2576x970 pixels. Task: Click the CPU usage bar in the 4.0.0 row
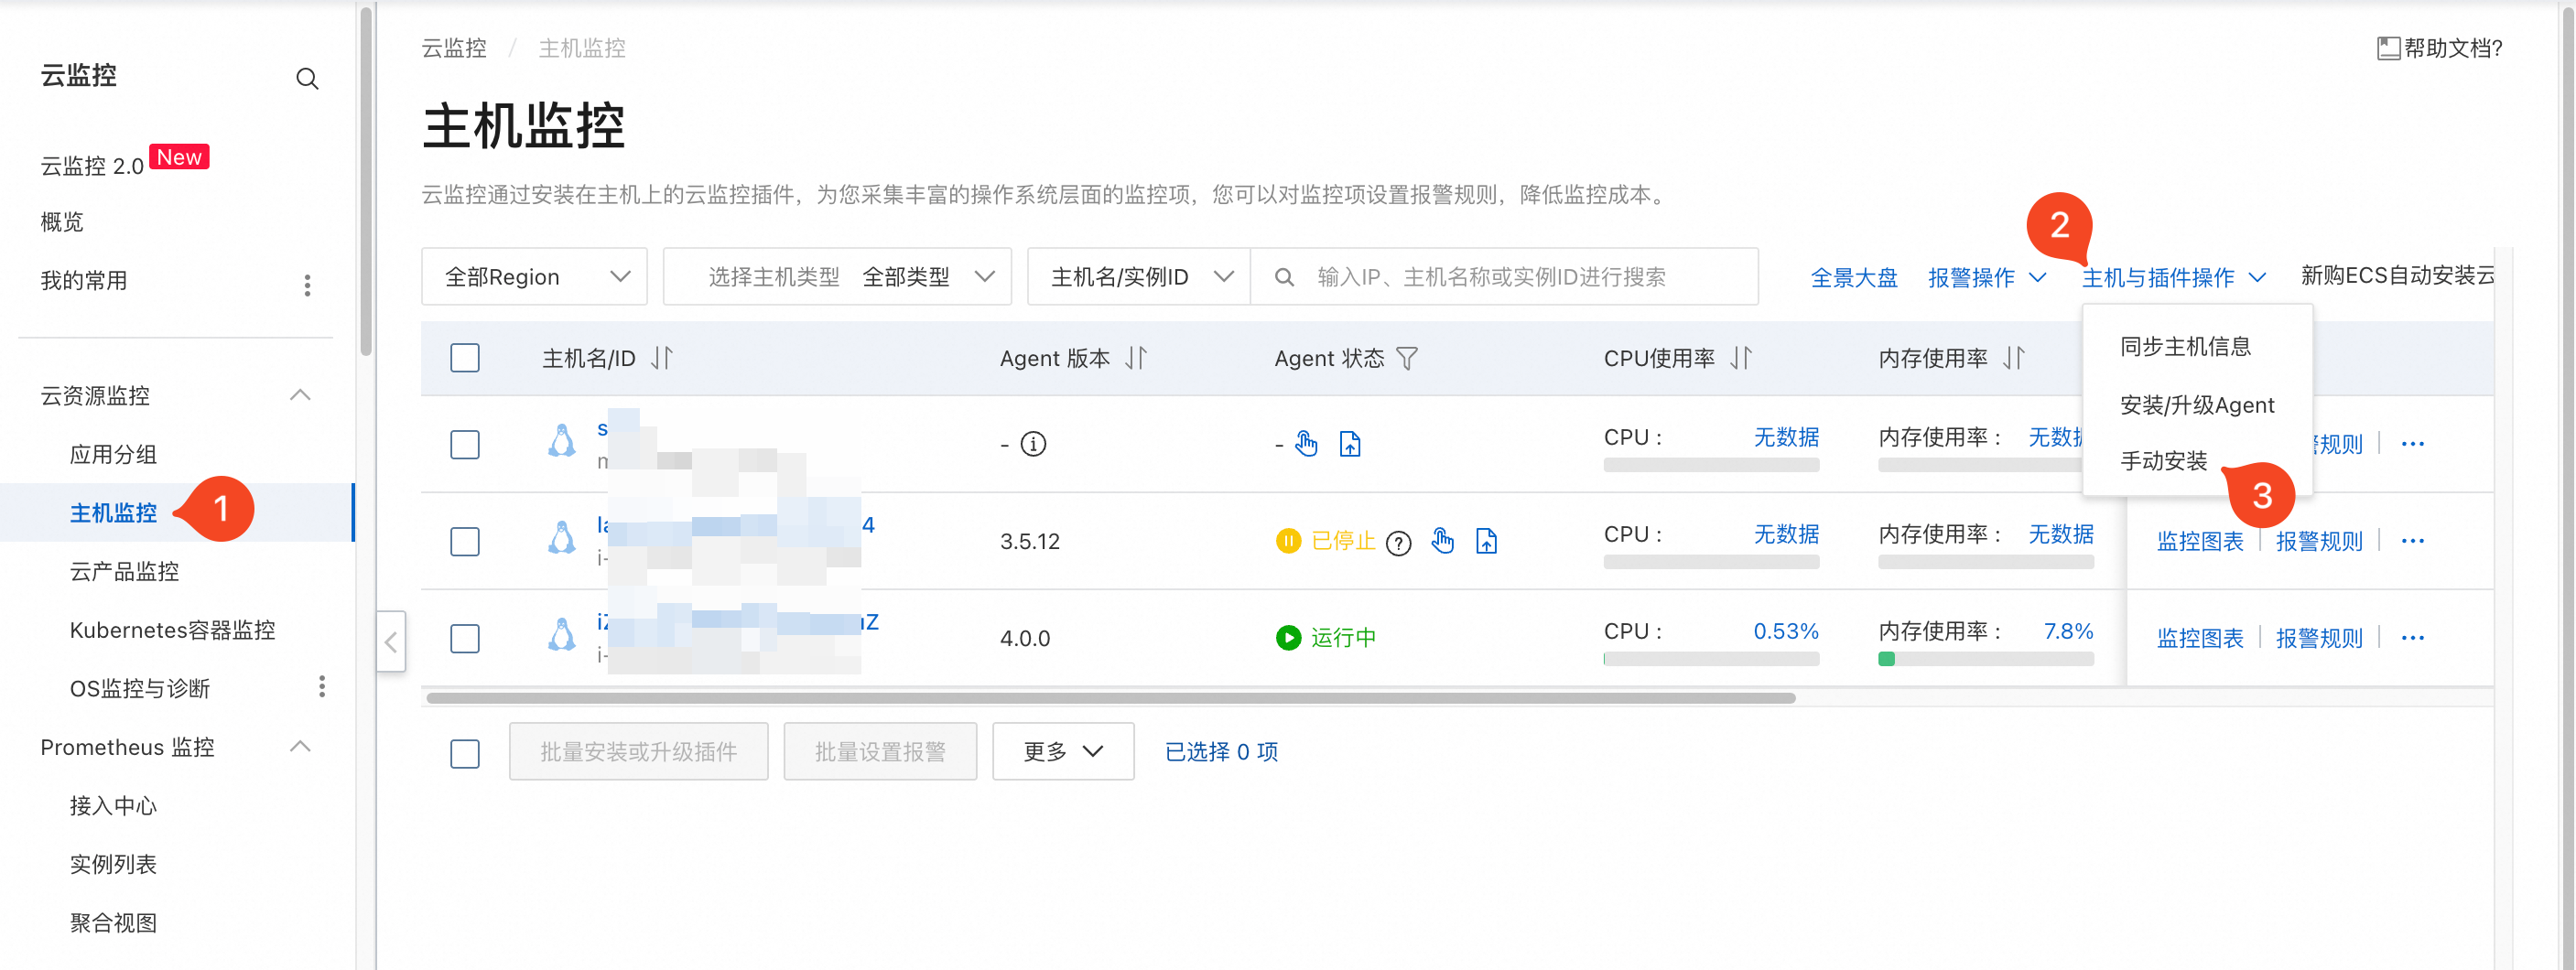[x=1711, y=659]
